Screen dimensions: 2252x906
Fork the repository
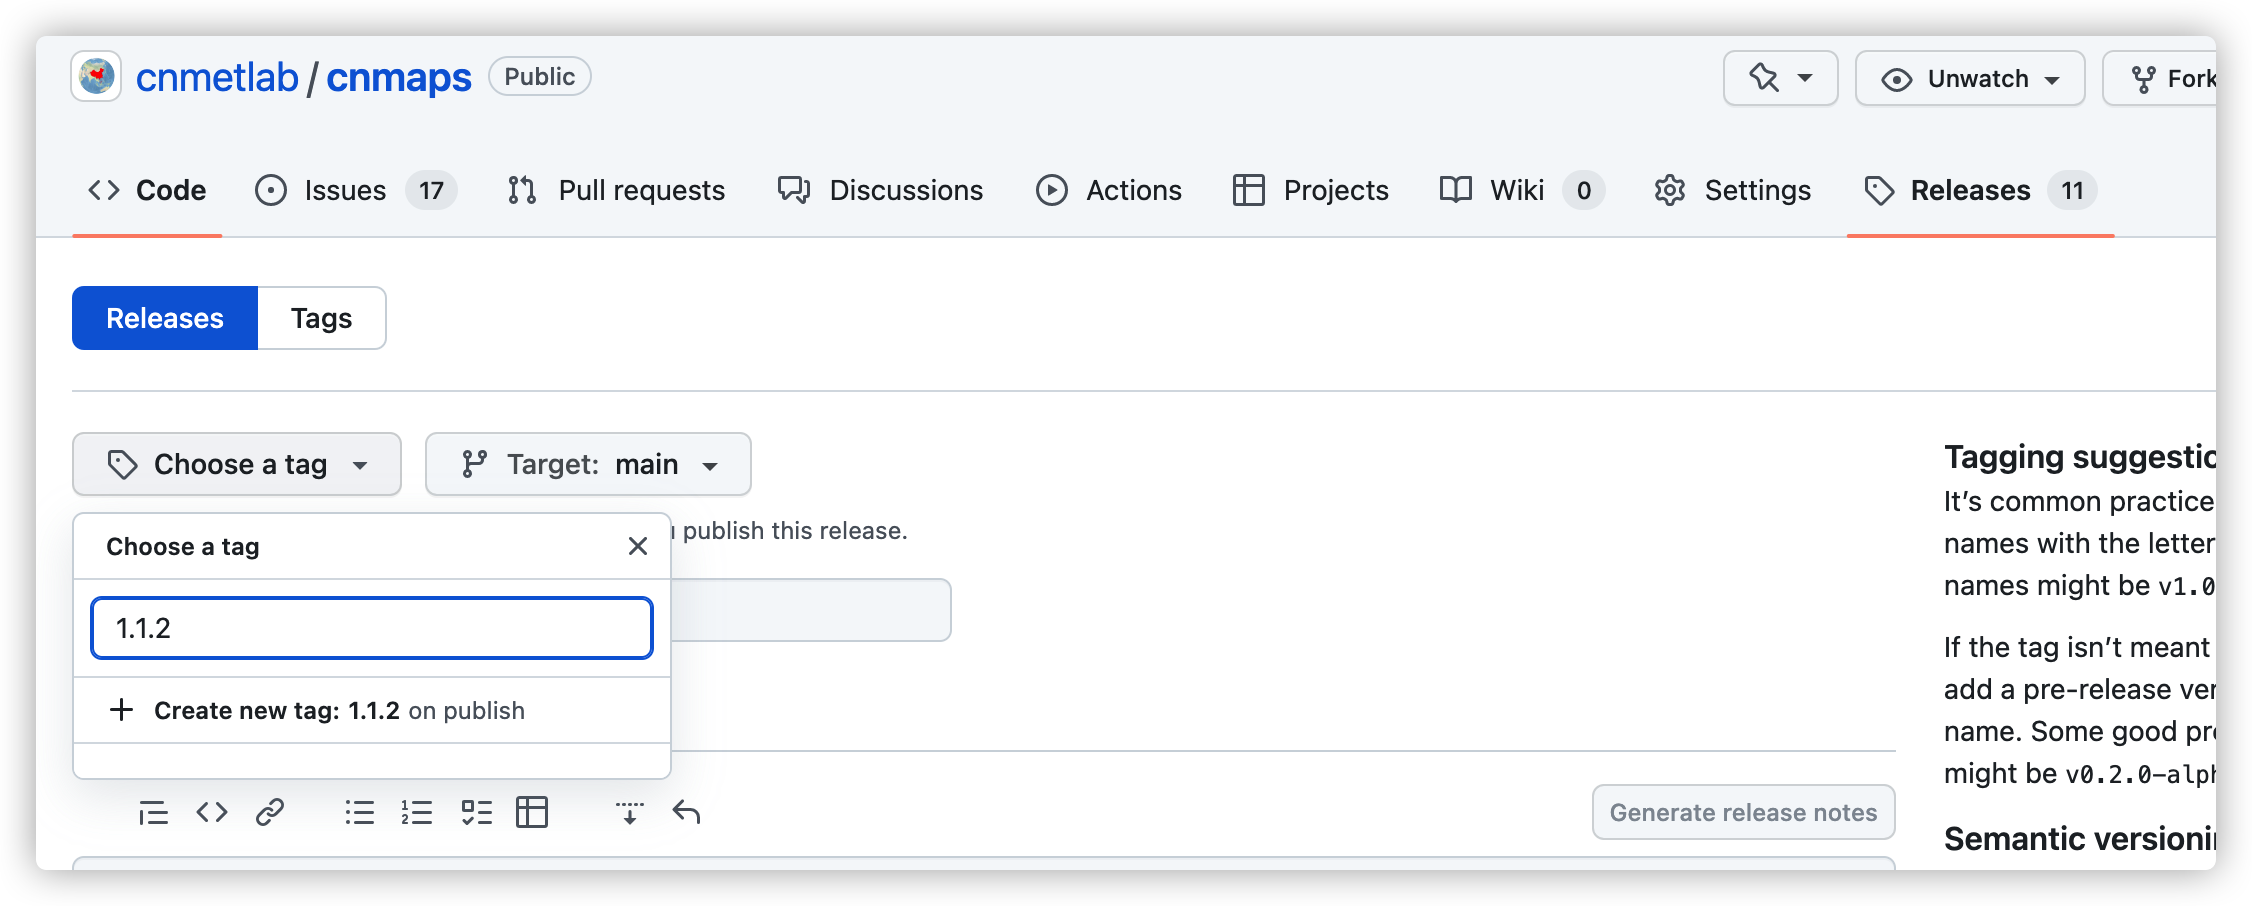point(2160,78)
